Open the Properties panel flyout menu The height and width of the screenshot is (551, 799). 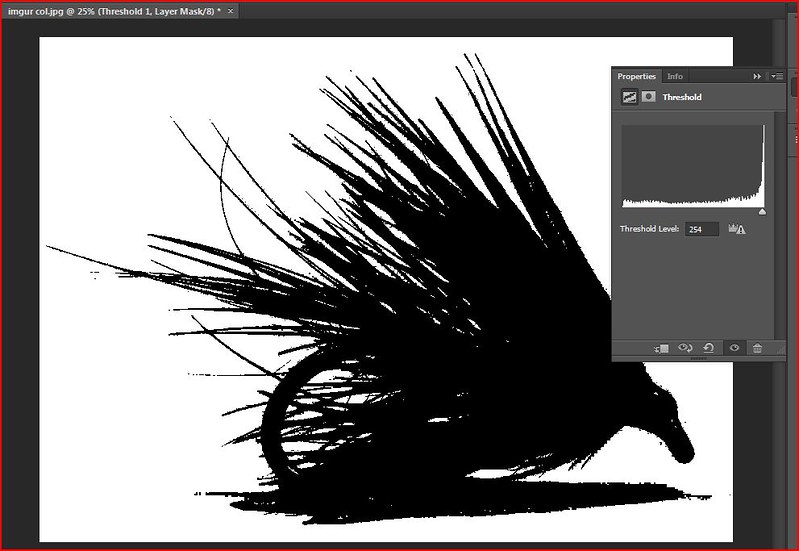point(775,76)
